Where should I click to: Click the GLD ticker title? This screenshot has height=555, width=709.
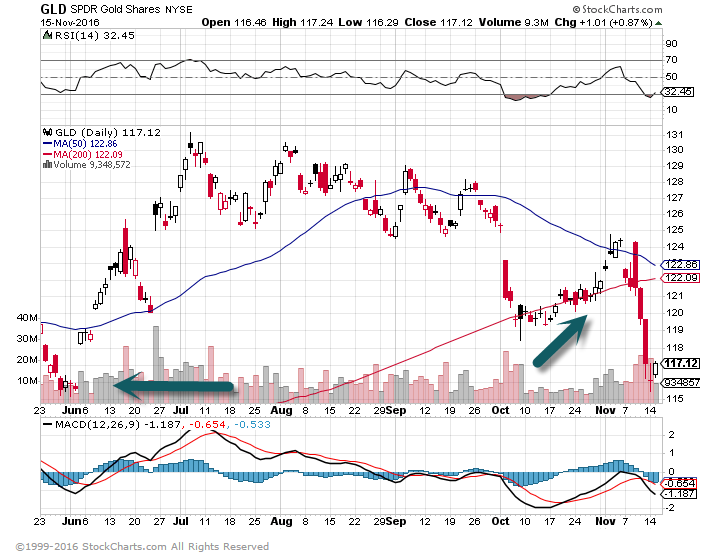(x=53, y=9)
